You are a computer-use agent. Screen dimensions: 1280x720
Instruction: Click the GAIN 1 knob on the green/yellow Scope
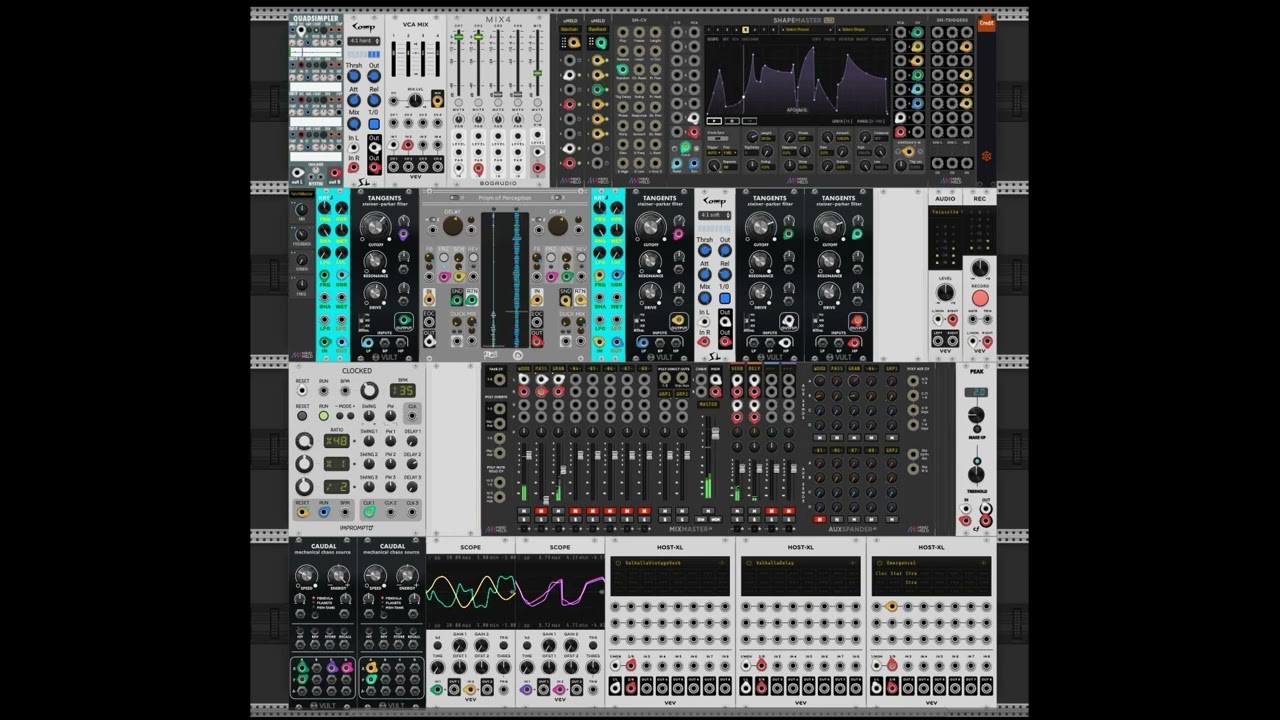pos(459,645)
